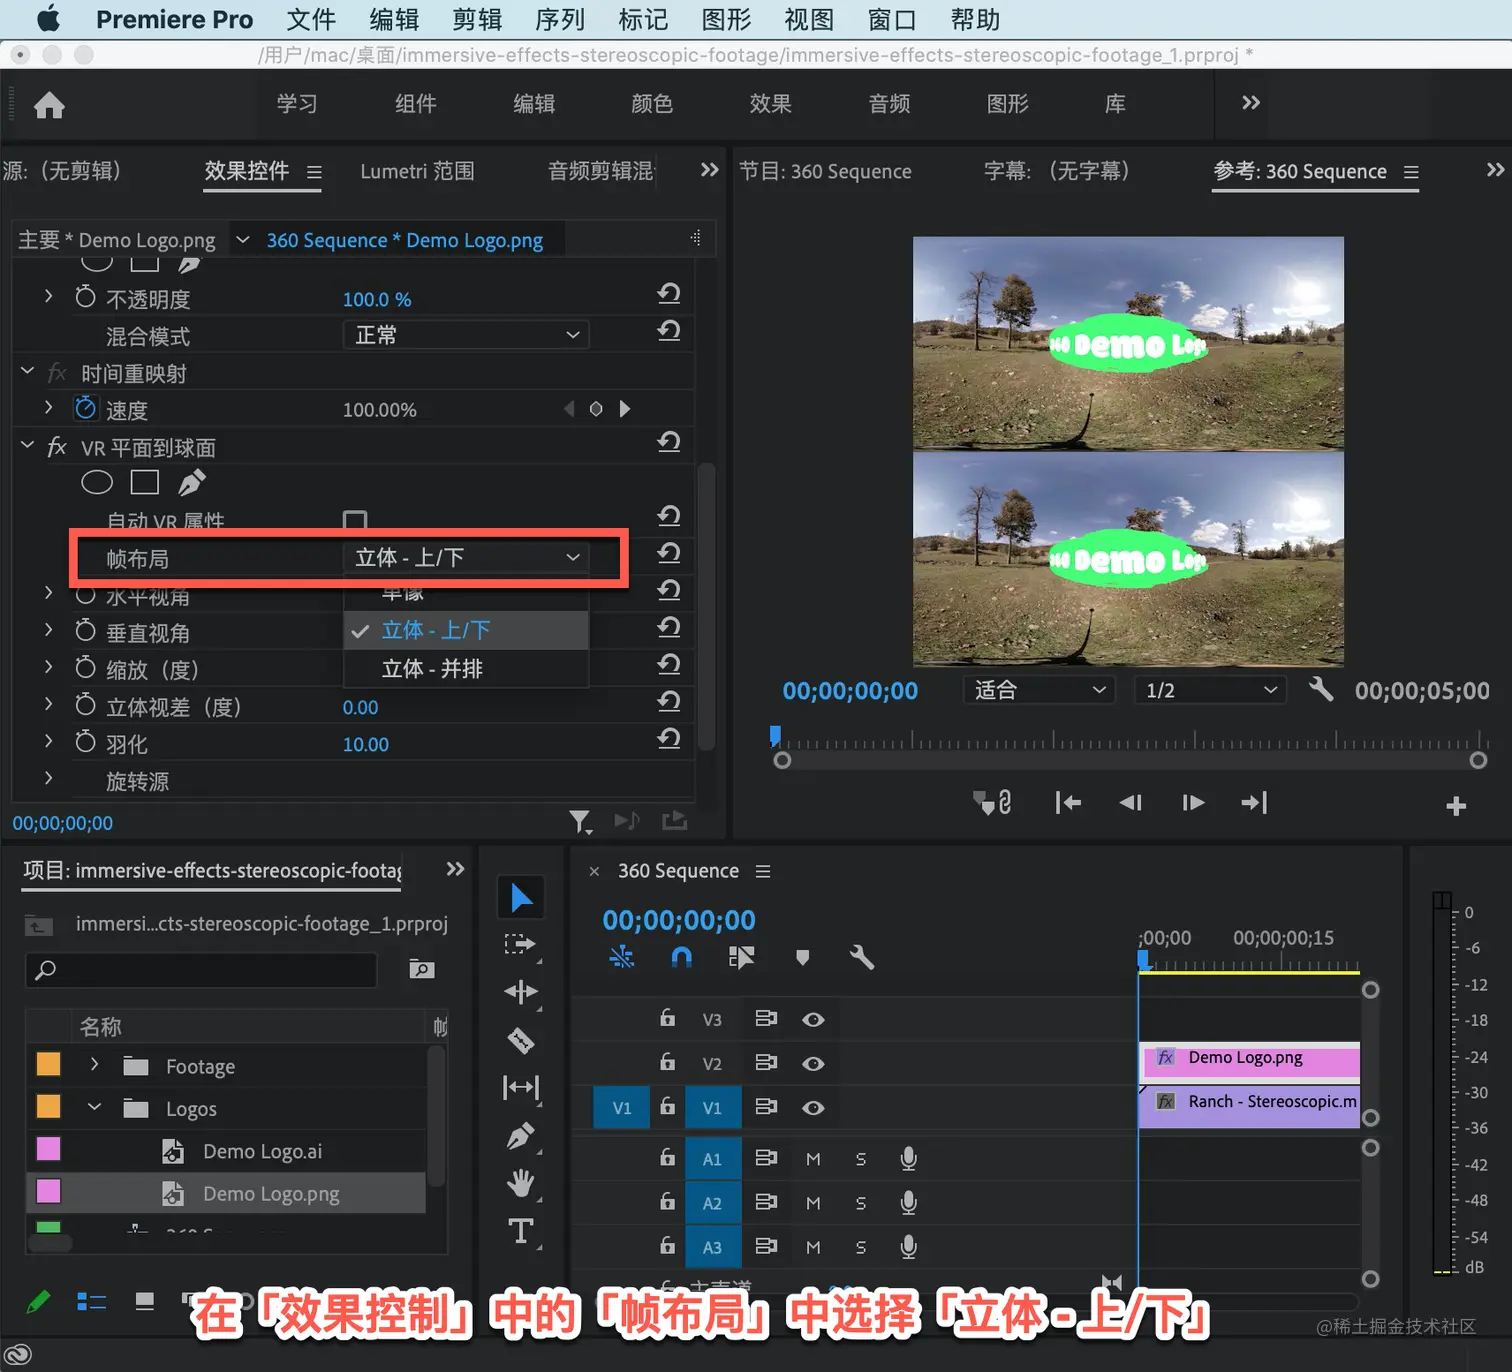The image size is (1512, 1372).
Task: Open the 节目: 360 Sequence tab
Action: click(825, 171)
